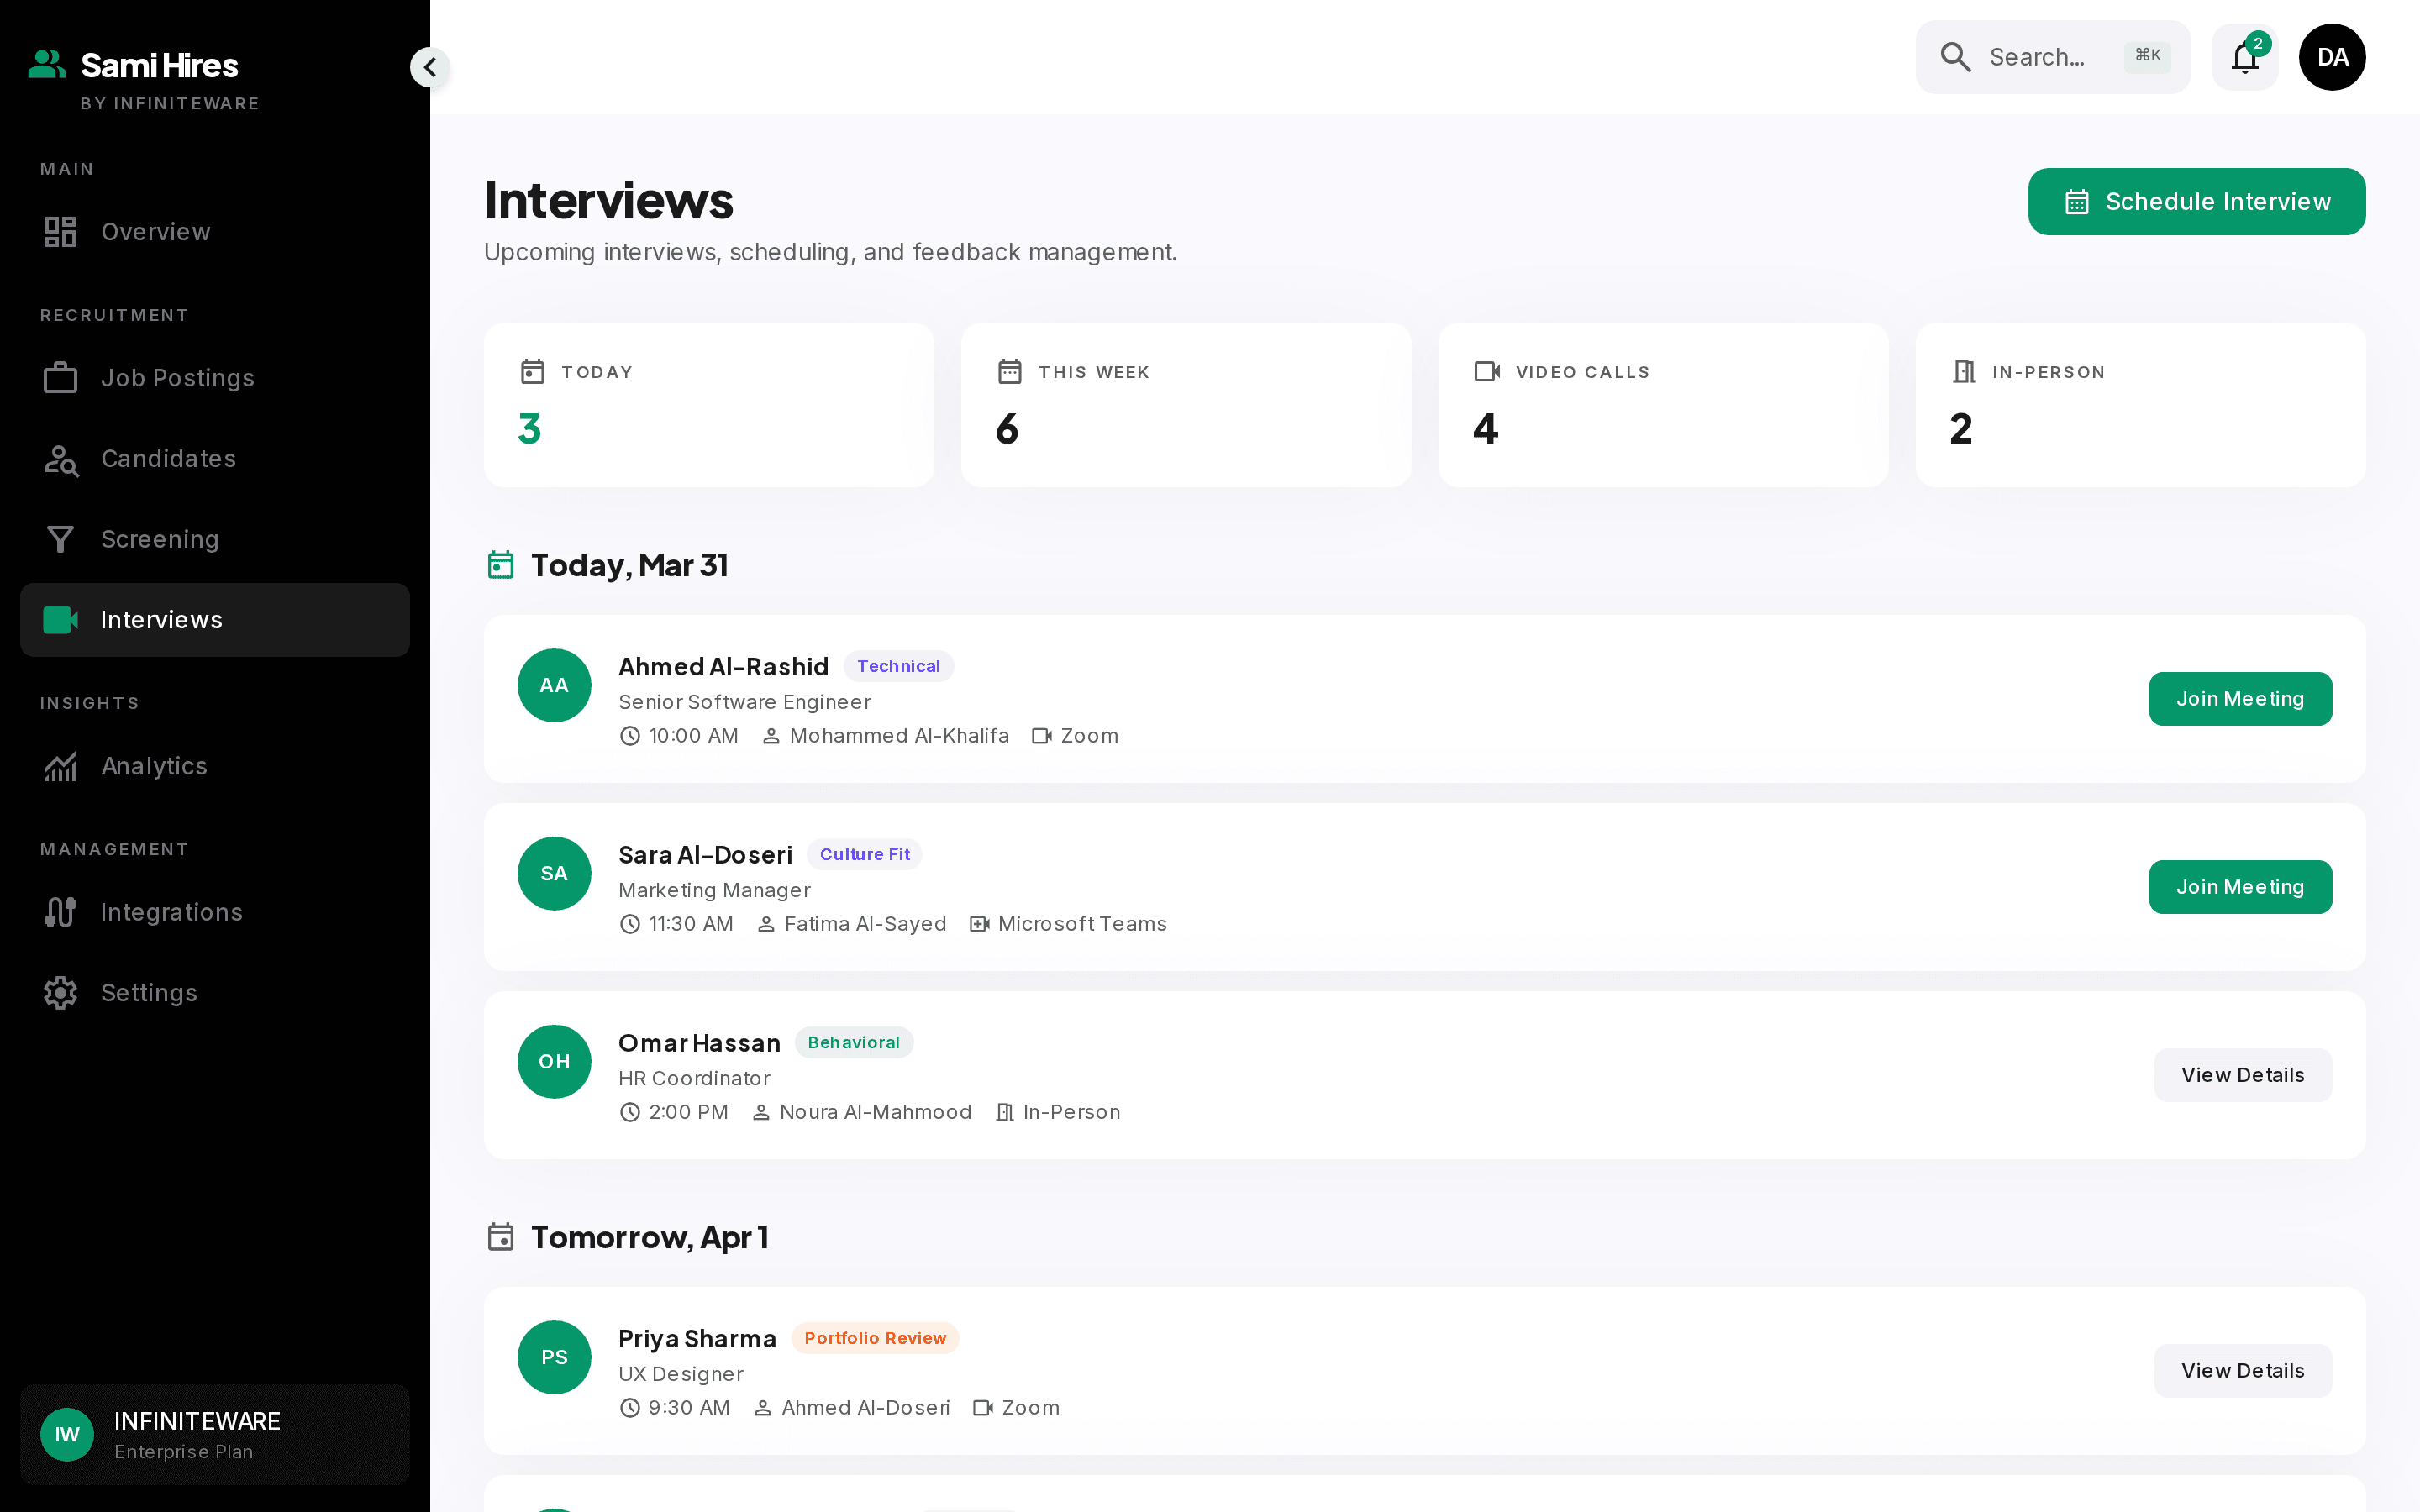2420x1512 pixels.
Task: Click the calendar icon beside Today, Mar 31
Action: click(500, 565)
